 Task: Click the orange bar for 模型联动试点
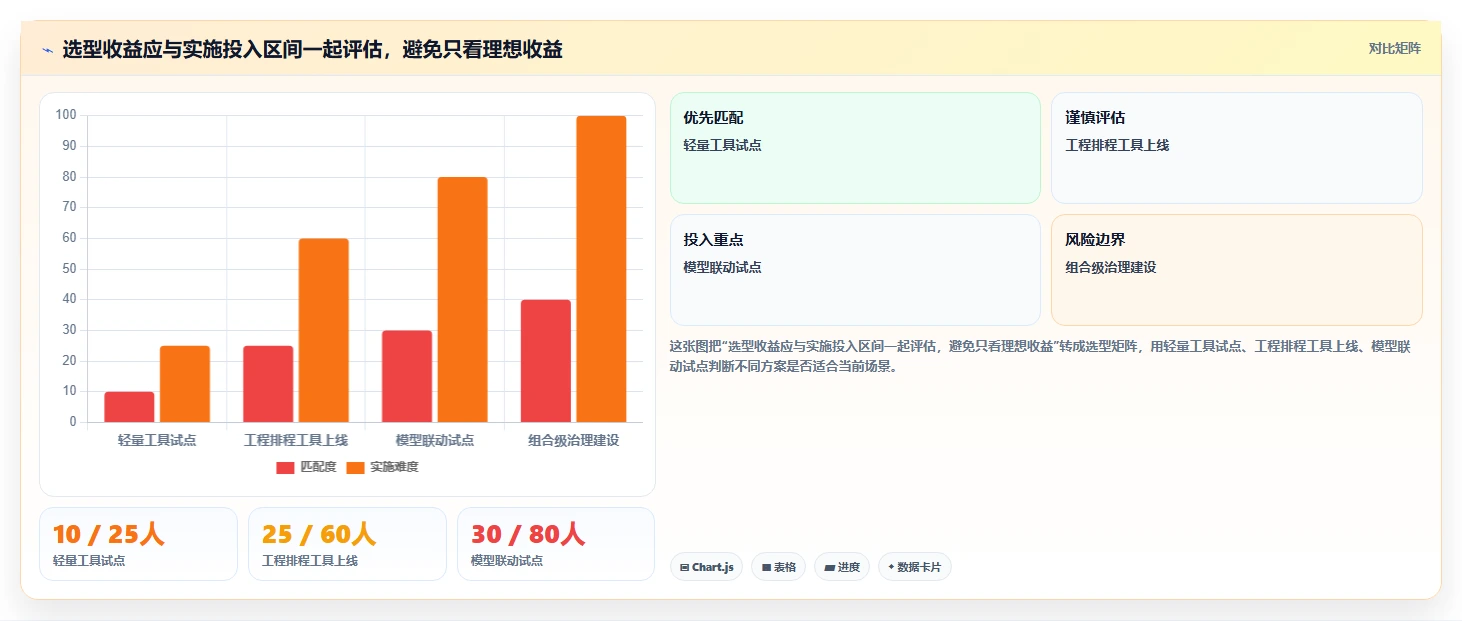[x=462, y=300]
